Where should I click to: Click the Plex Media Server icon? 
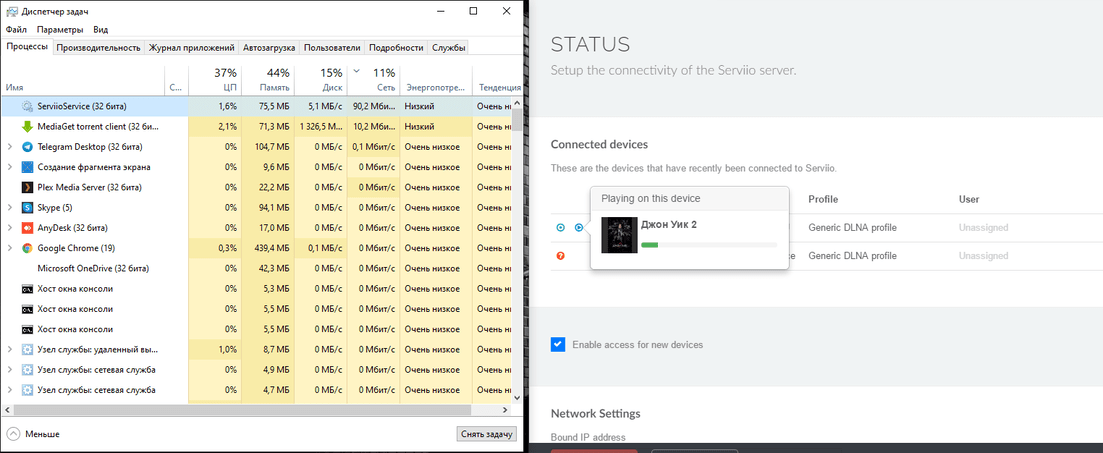27,188
